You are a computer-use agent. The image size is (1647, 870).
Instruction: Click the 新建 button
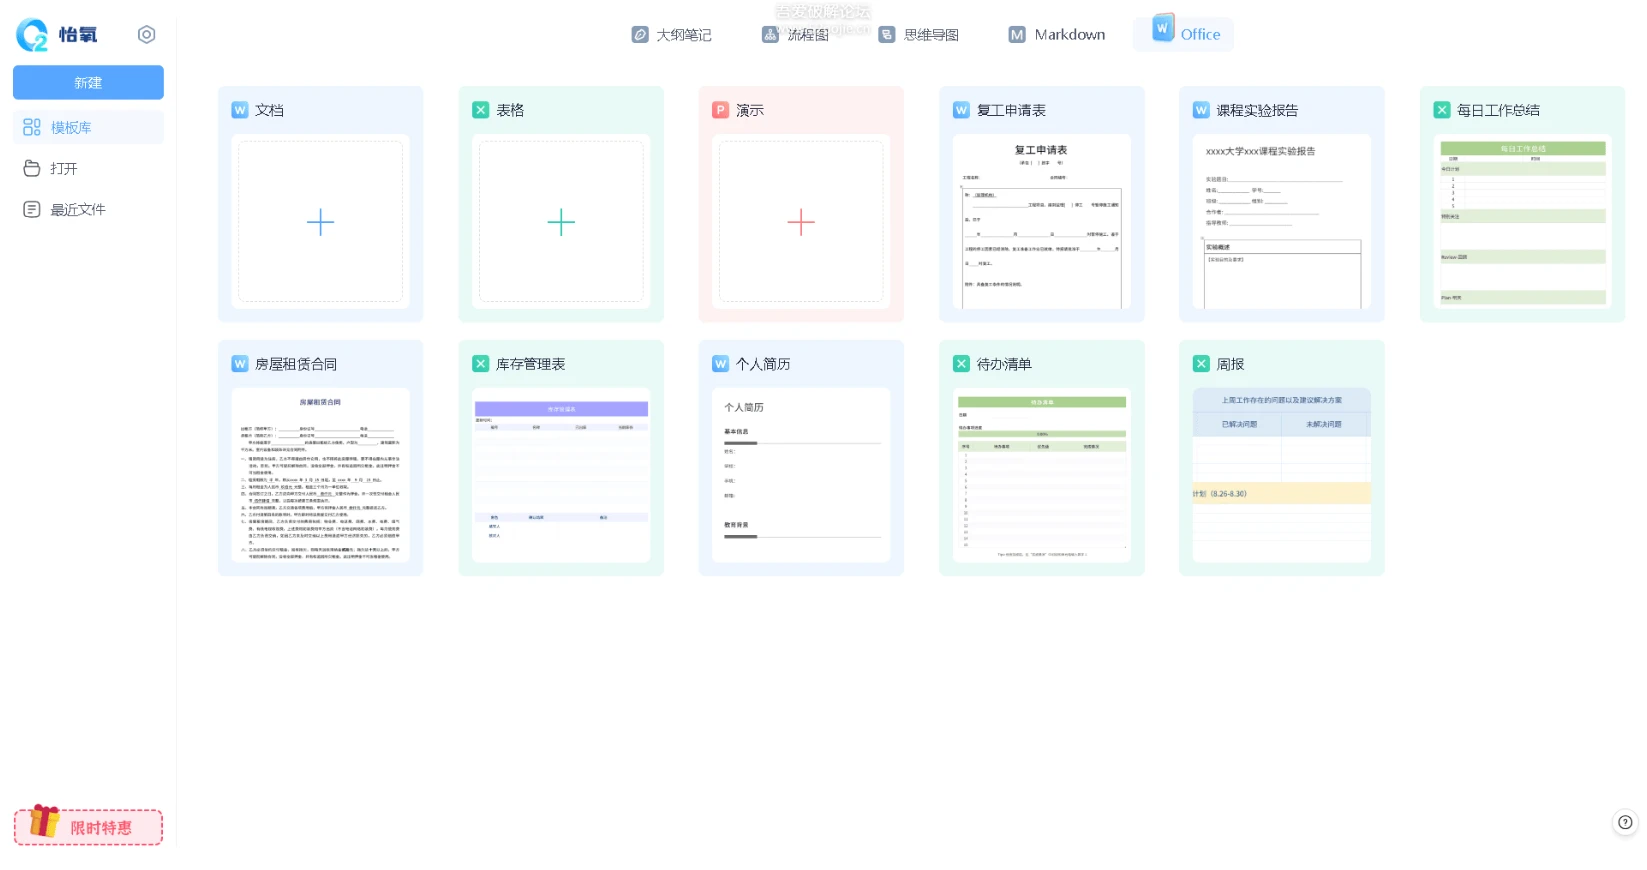click(88, 83)
